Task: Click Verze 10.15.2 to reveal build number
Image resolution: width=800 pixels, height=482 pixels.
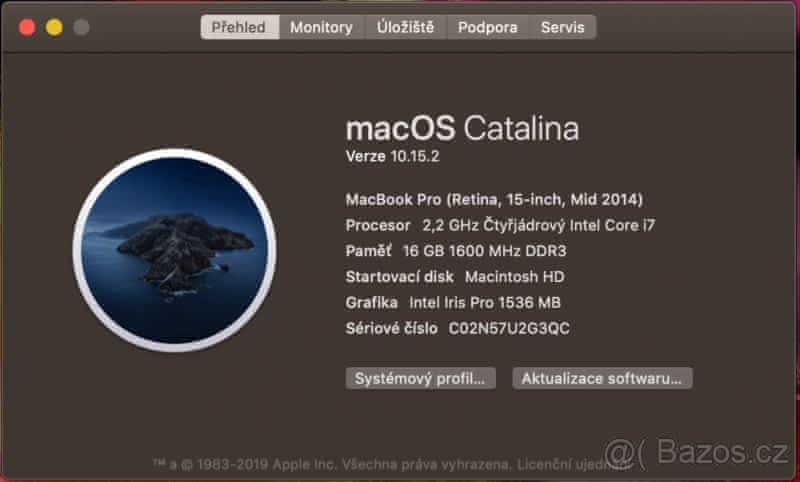Action: [x=392, y=156]
